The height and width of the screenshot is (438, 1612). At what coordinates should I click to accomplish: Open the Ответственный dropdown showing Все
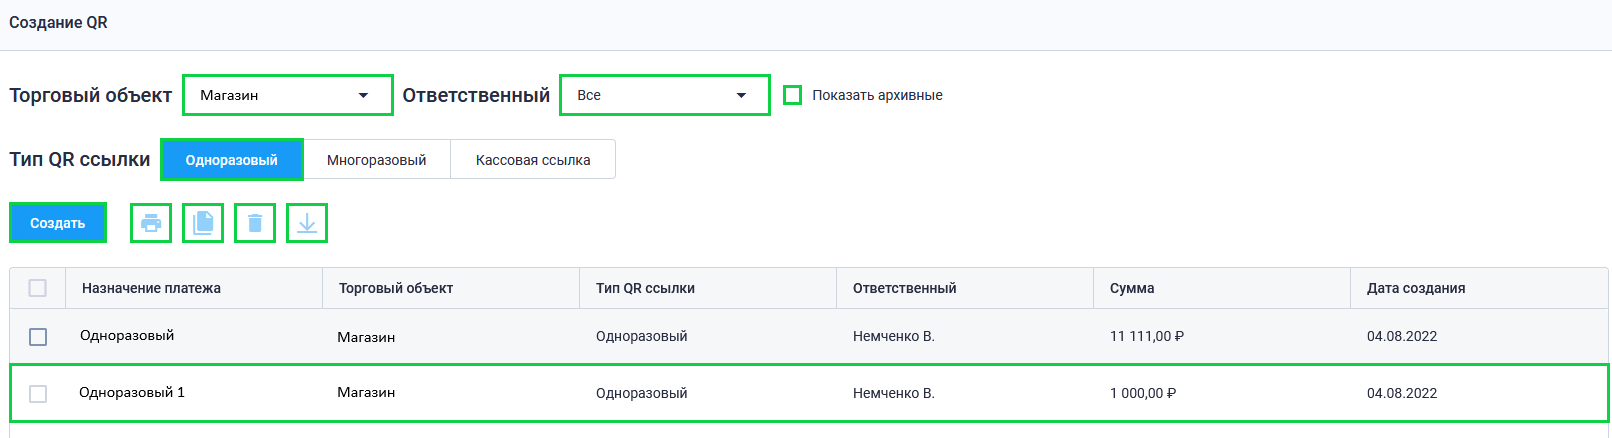coord(665,95)
